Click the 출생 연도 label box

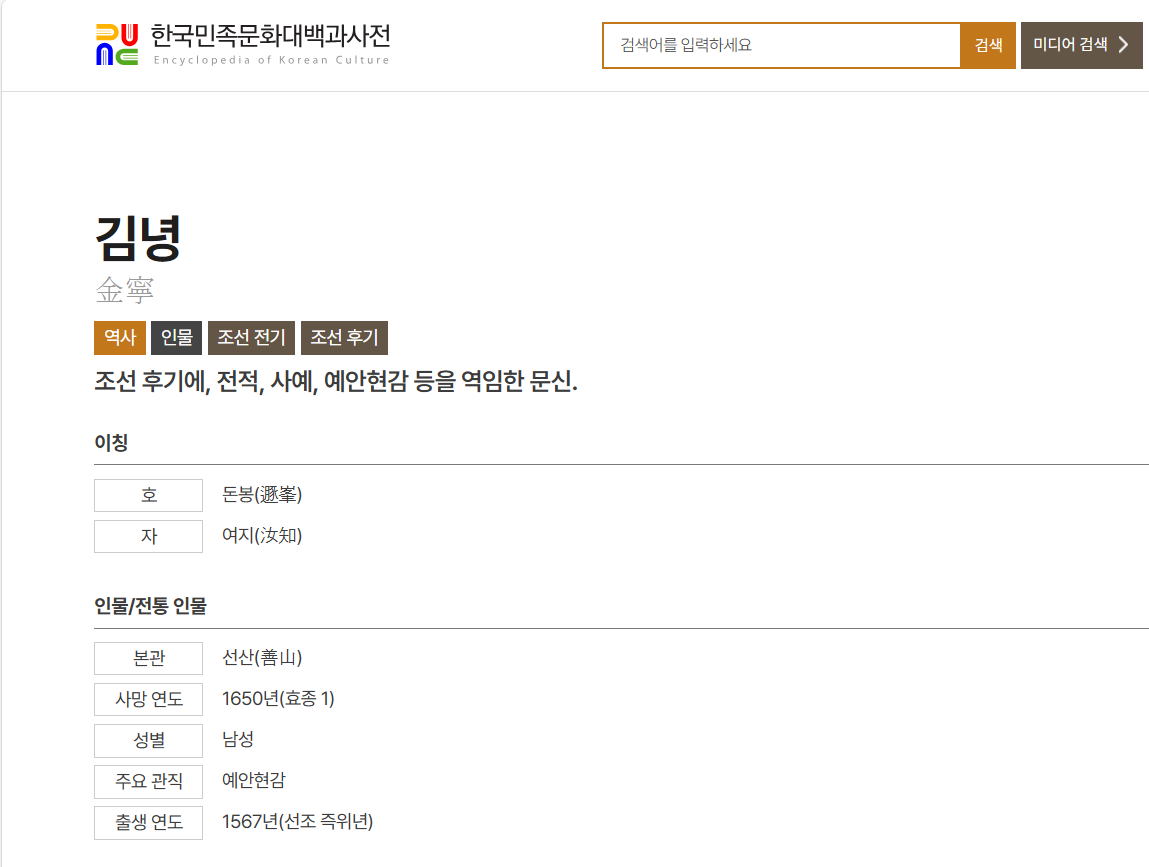point(149,822)
